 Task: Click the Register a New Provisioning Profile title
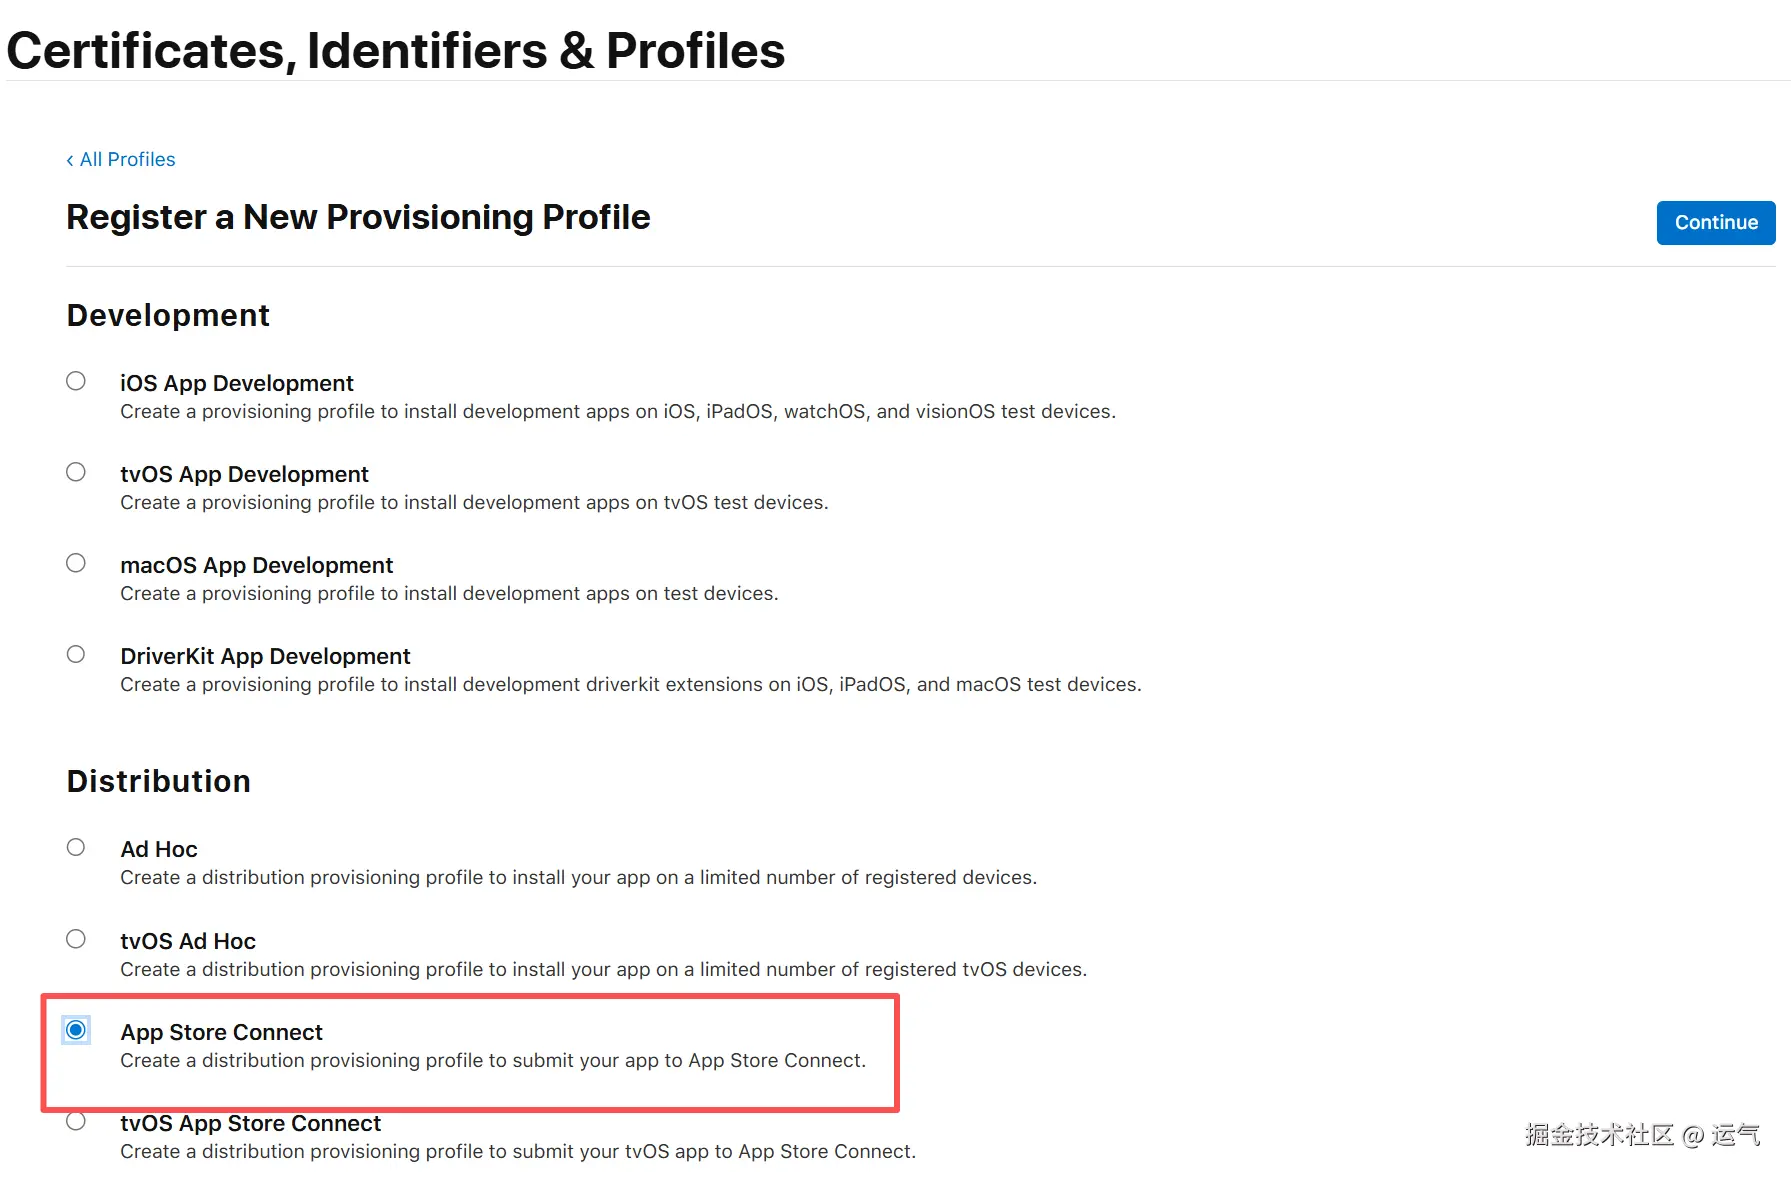point(358,218)
